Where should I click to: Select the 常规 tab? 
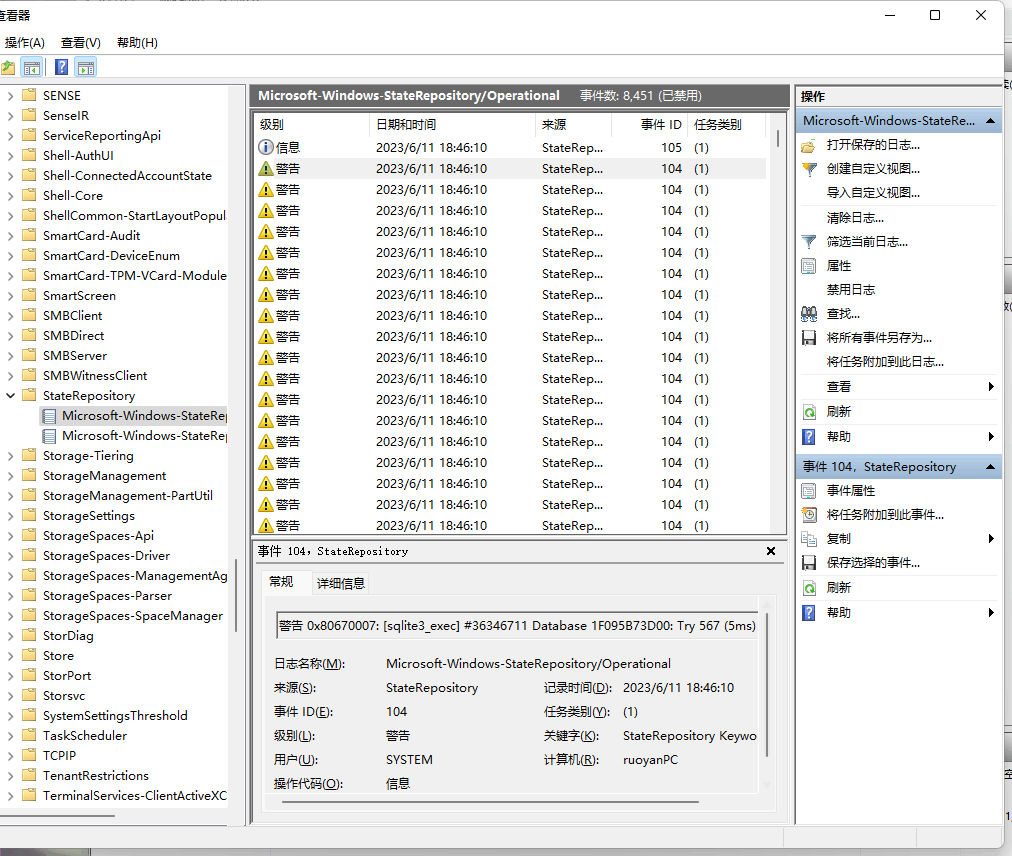[x=281, y=582]
